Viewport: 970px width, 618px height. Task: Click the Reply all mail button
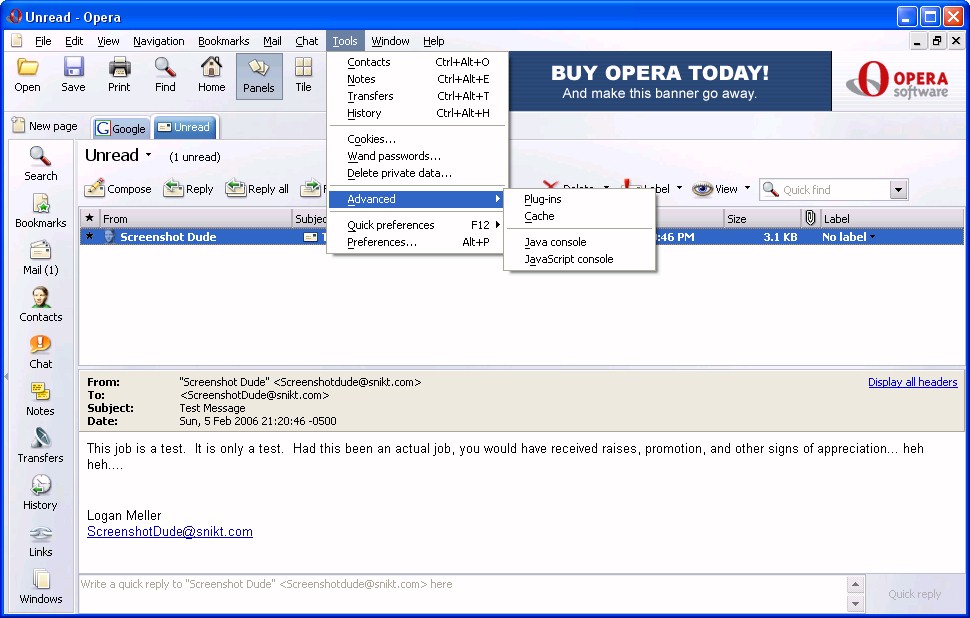point(257,189)
